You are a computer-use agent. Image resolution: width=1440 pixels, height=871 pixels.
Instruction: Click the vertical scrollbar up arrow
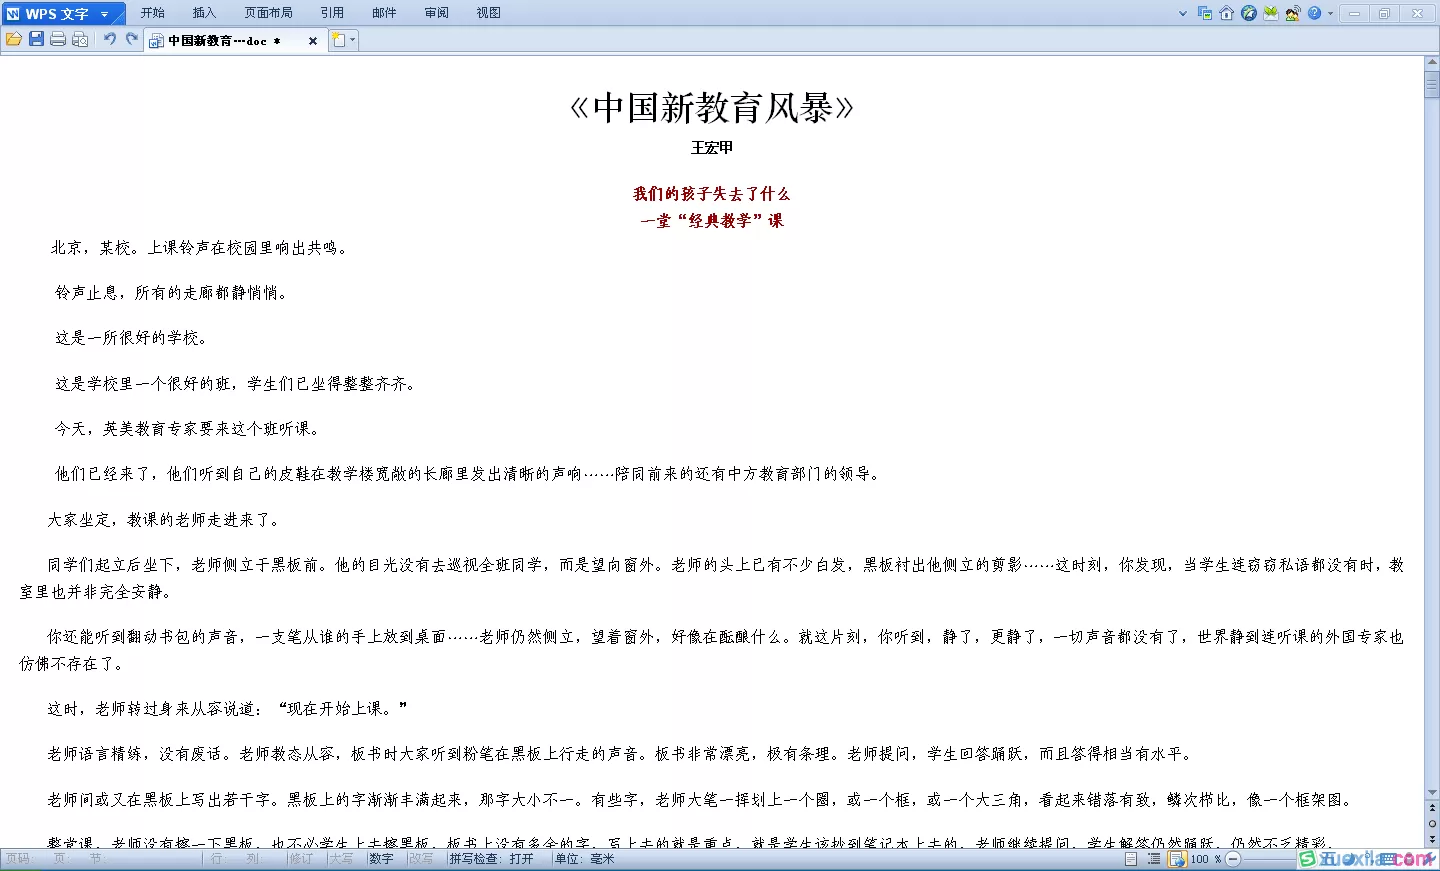coord(1432,63)
